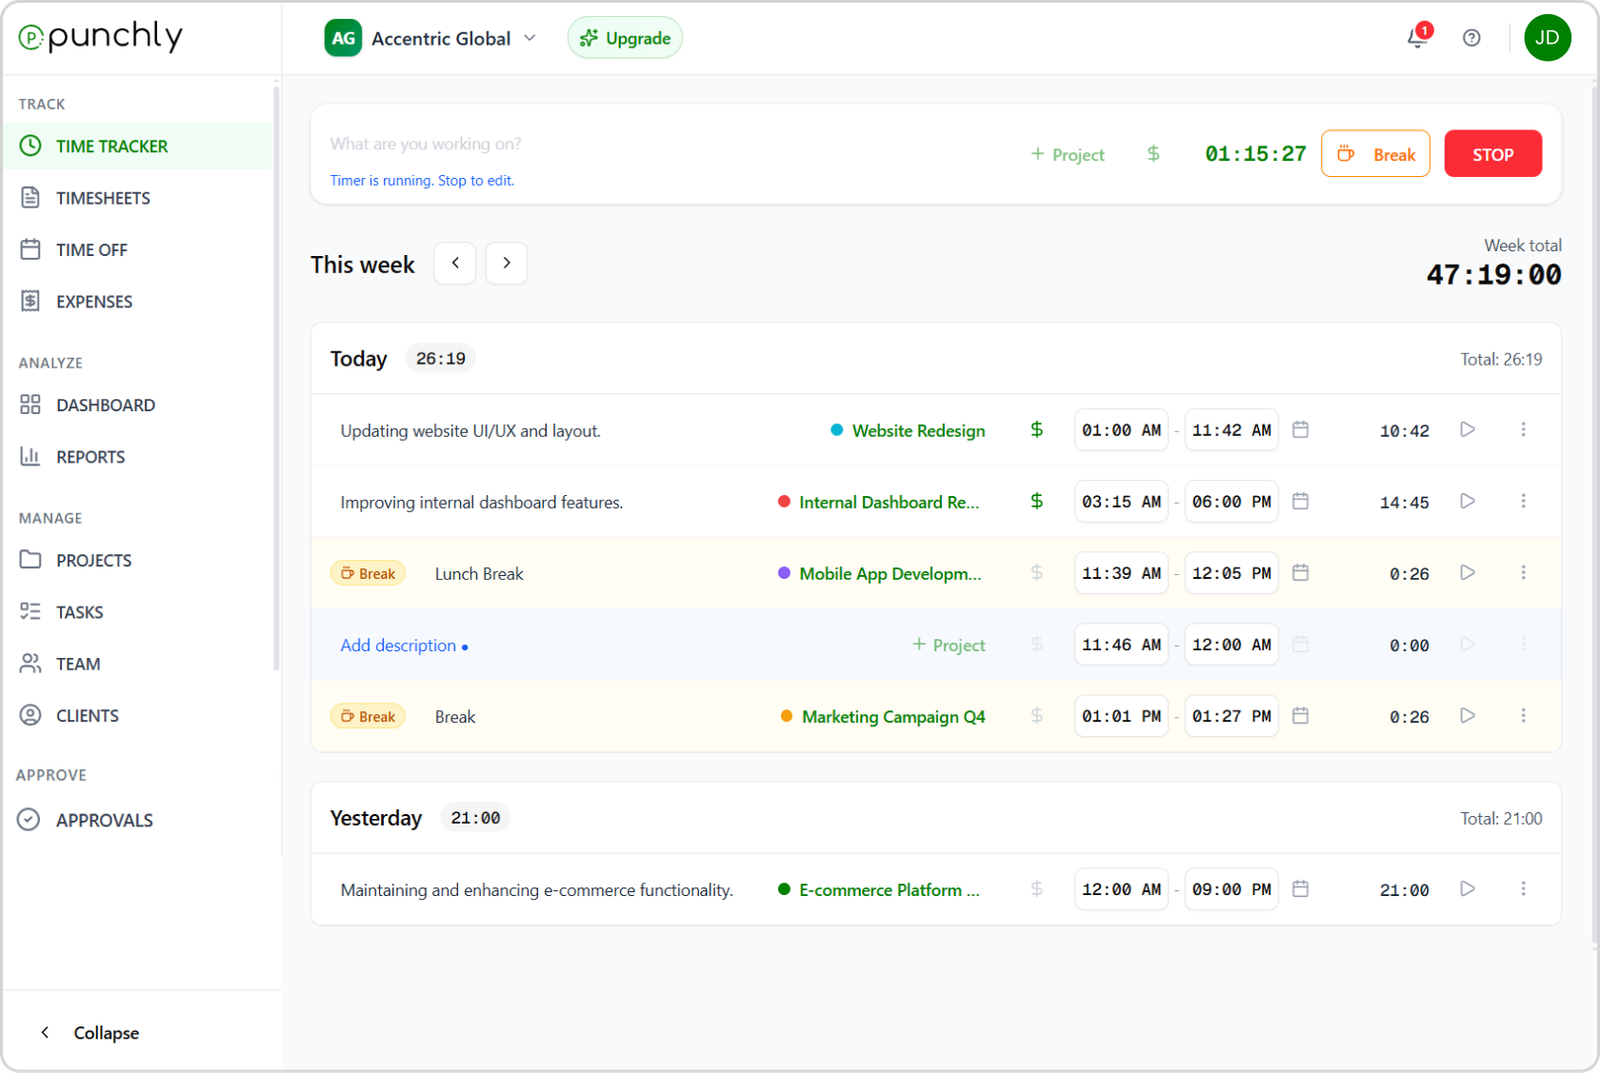
Task: Enable billable for yesterday's E-commerce entry
Action: pyautogui.click(x=1037, y=888)
